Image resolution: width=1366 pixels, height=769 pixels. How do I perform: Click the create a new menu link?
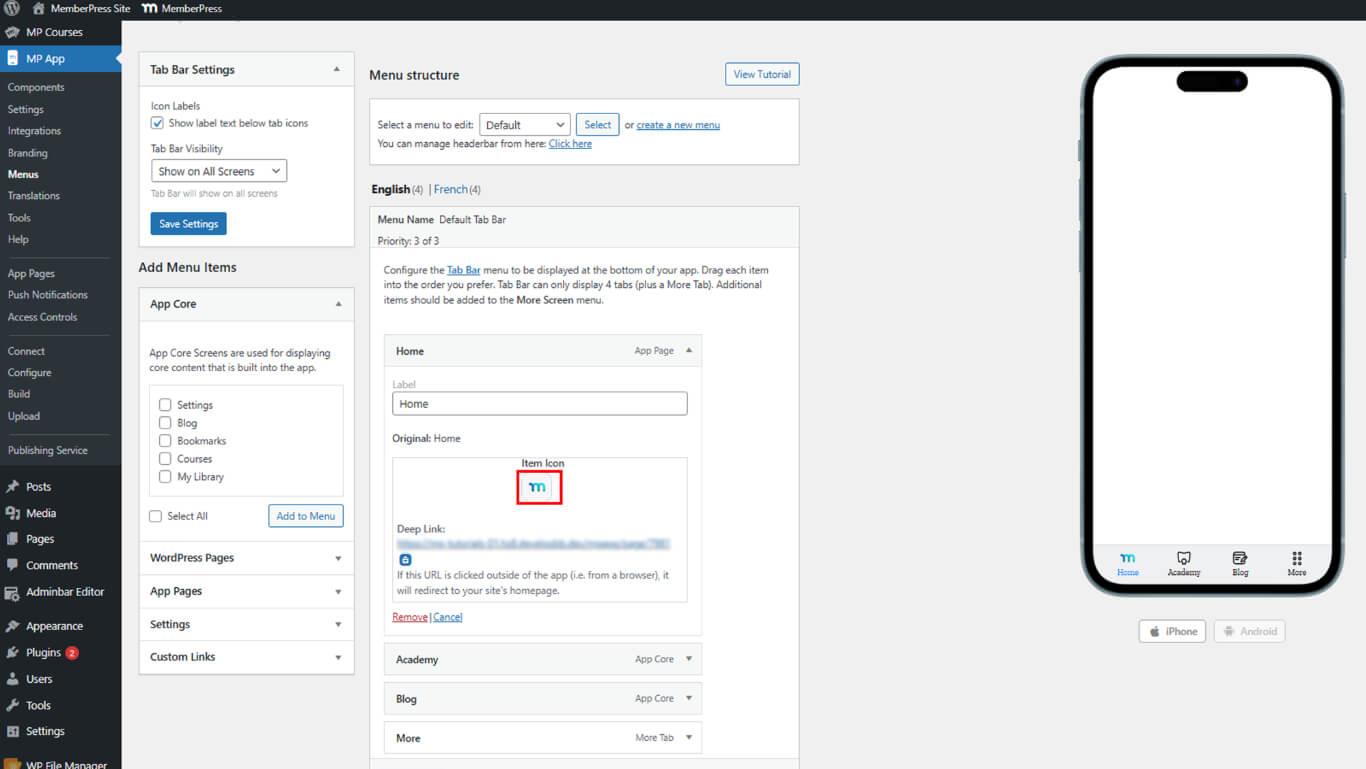[678, 125]
